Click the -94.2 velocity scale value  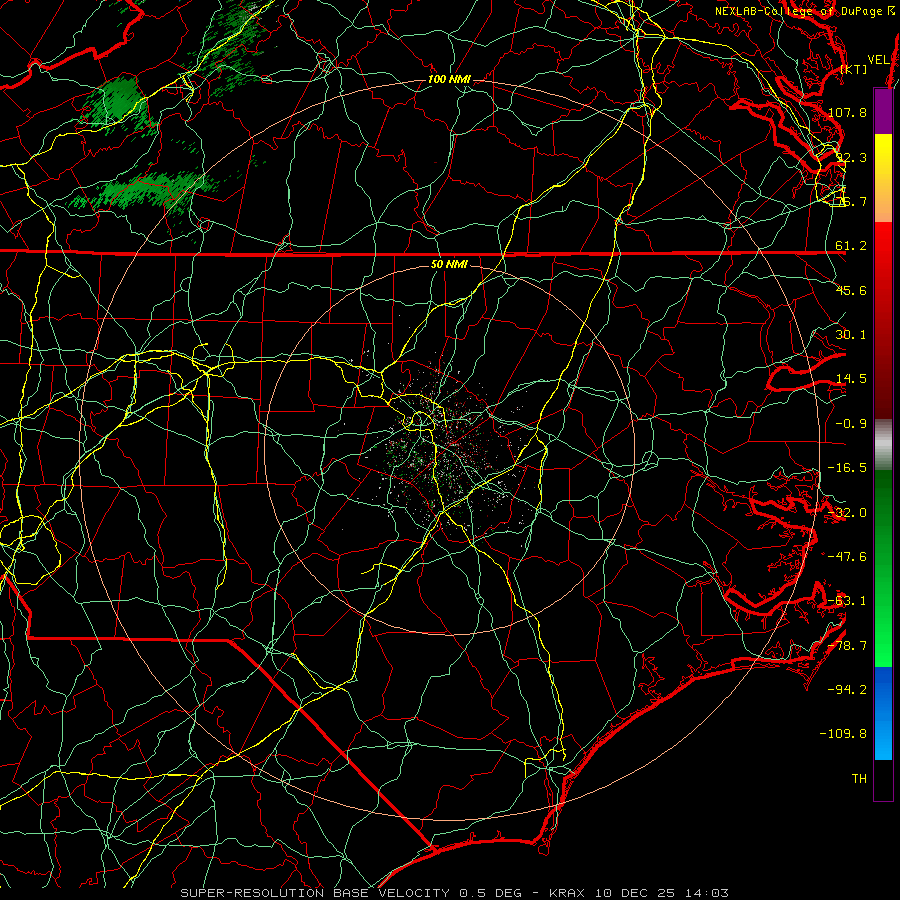click(x=847, y=690)
